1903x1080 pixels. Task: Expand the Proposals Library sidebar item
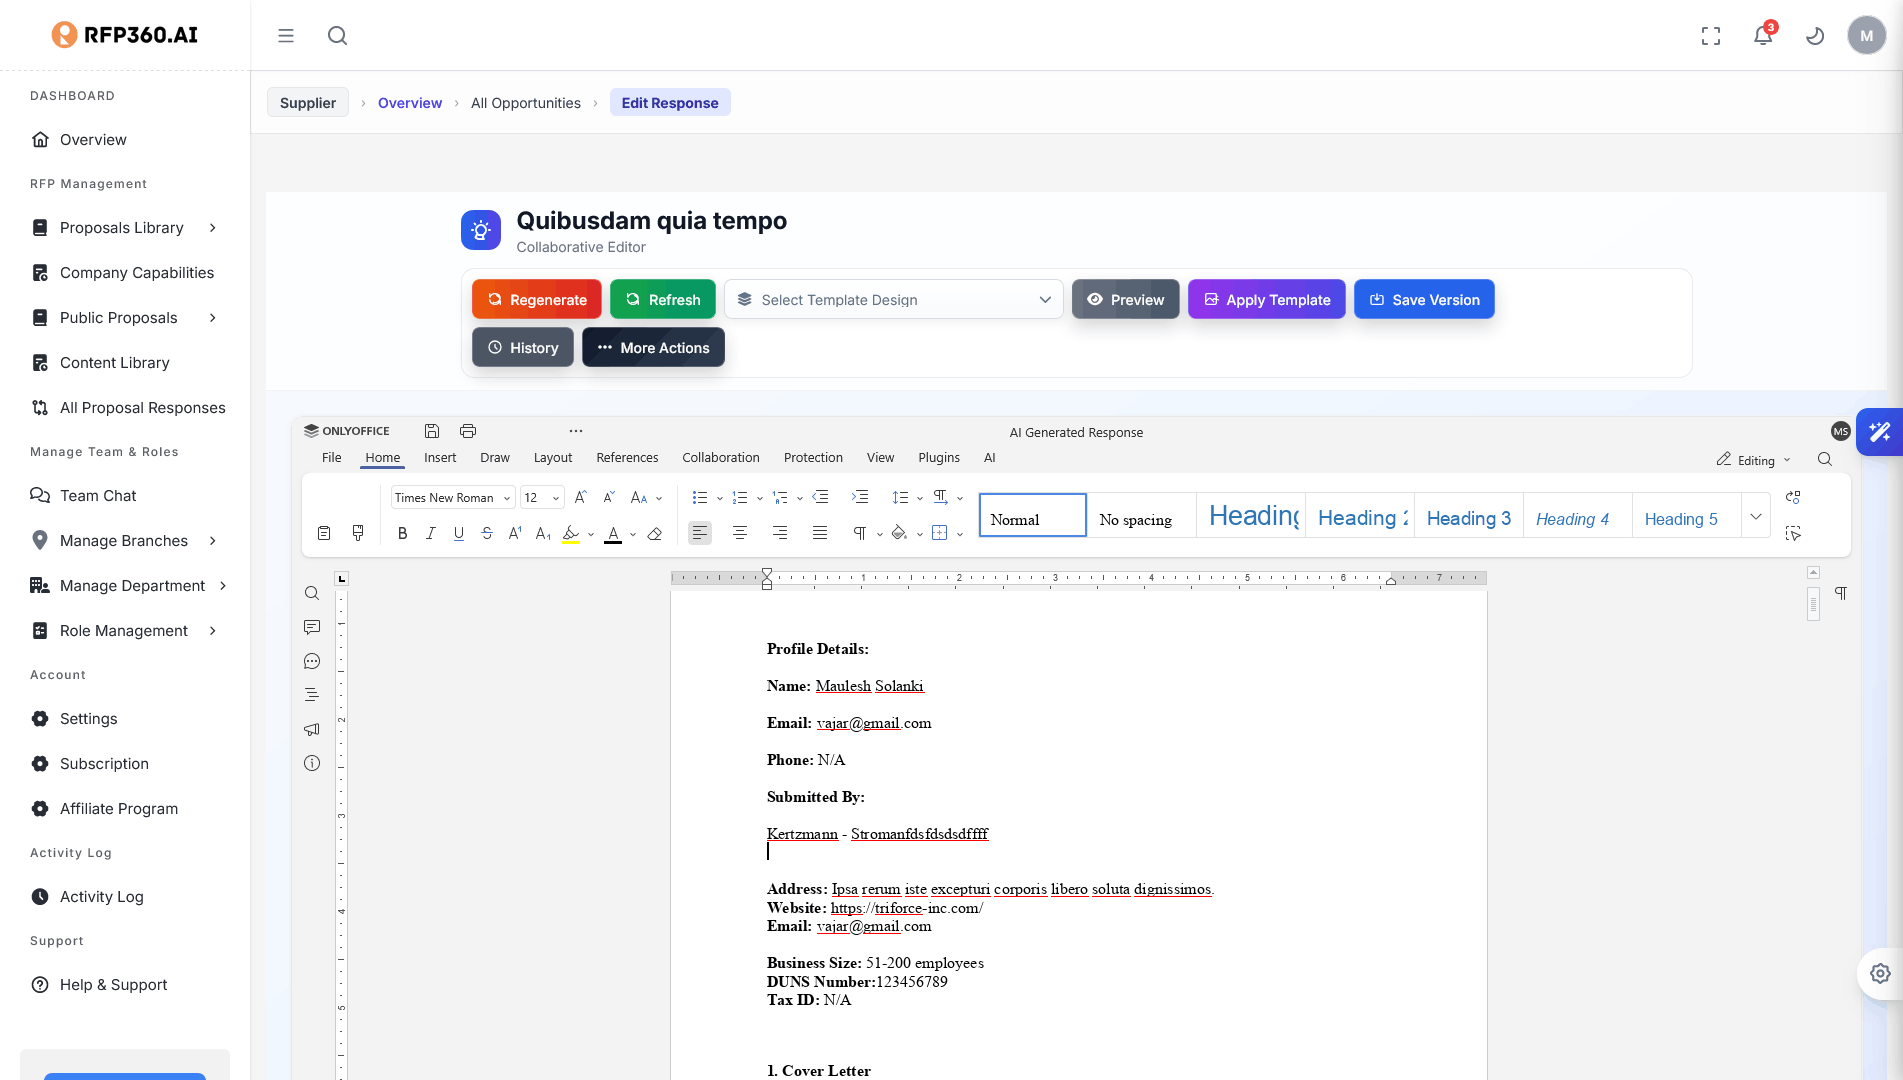[212, 227]
